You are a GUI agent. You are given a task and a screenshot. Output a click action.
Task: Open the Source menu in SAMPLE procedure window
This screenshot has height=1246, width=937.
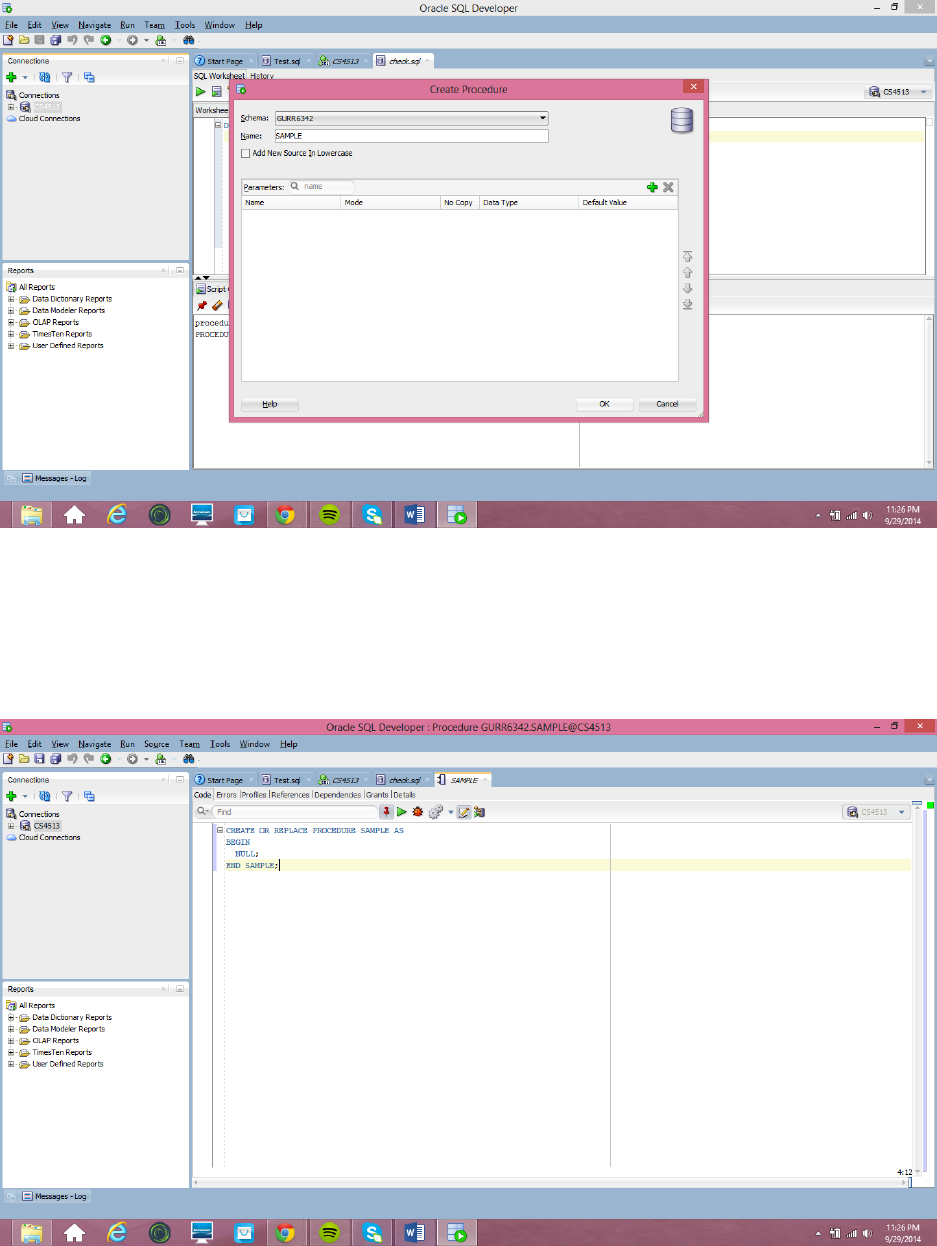157,744
